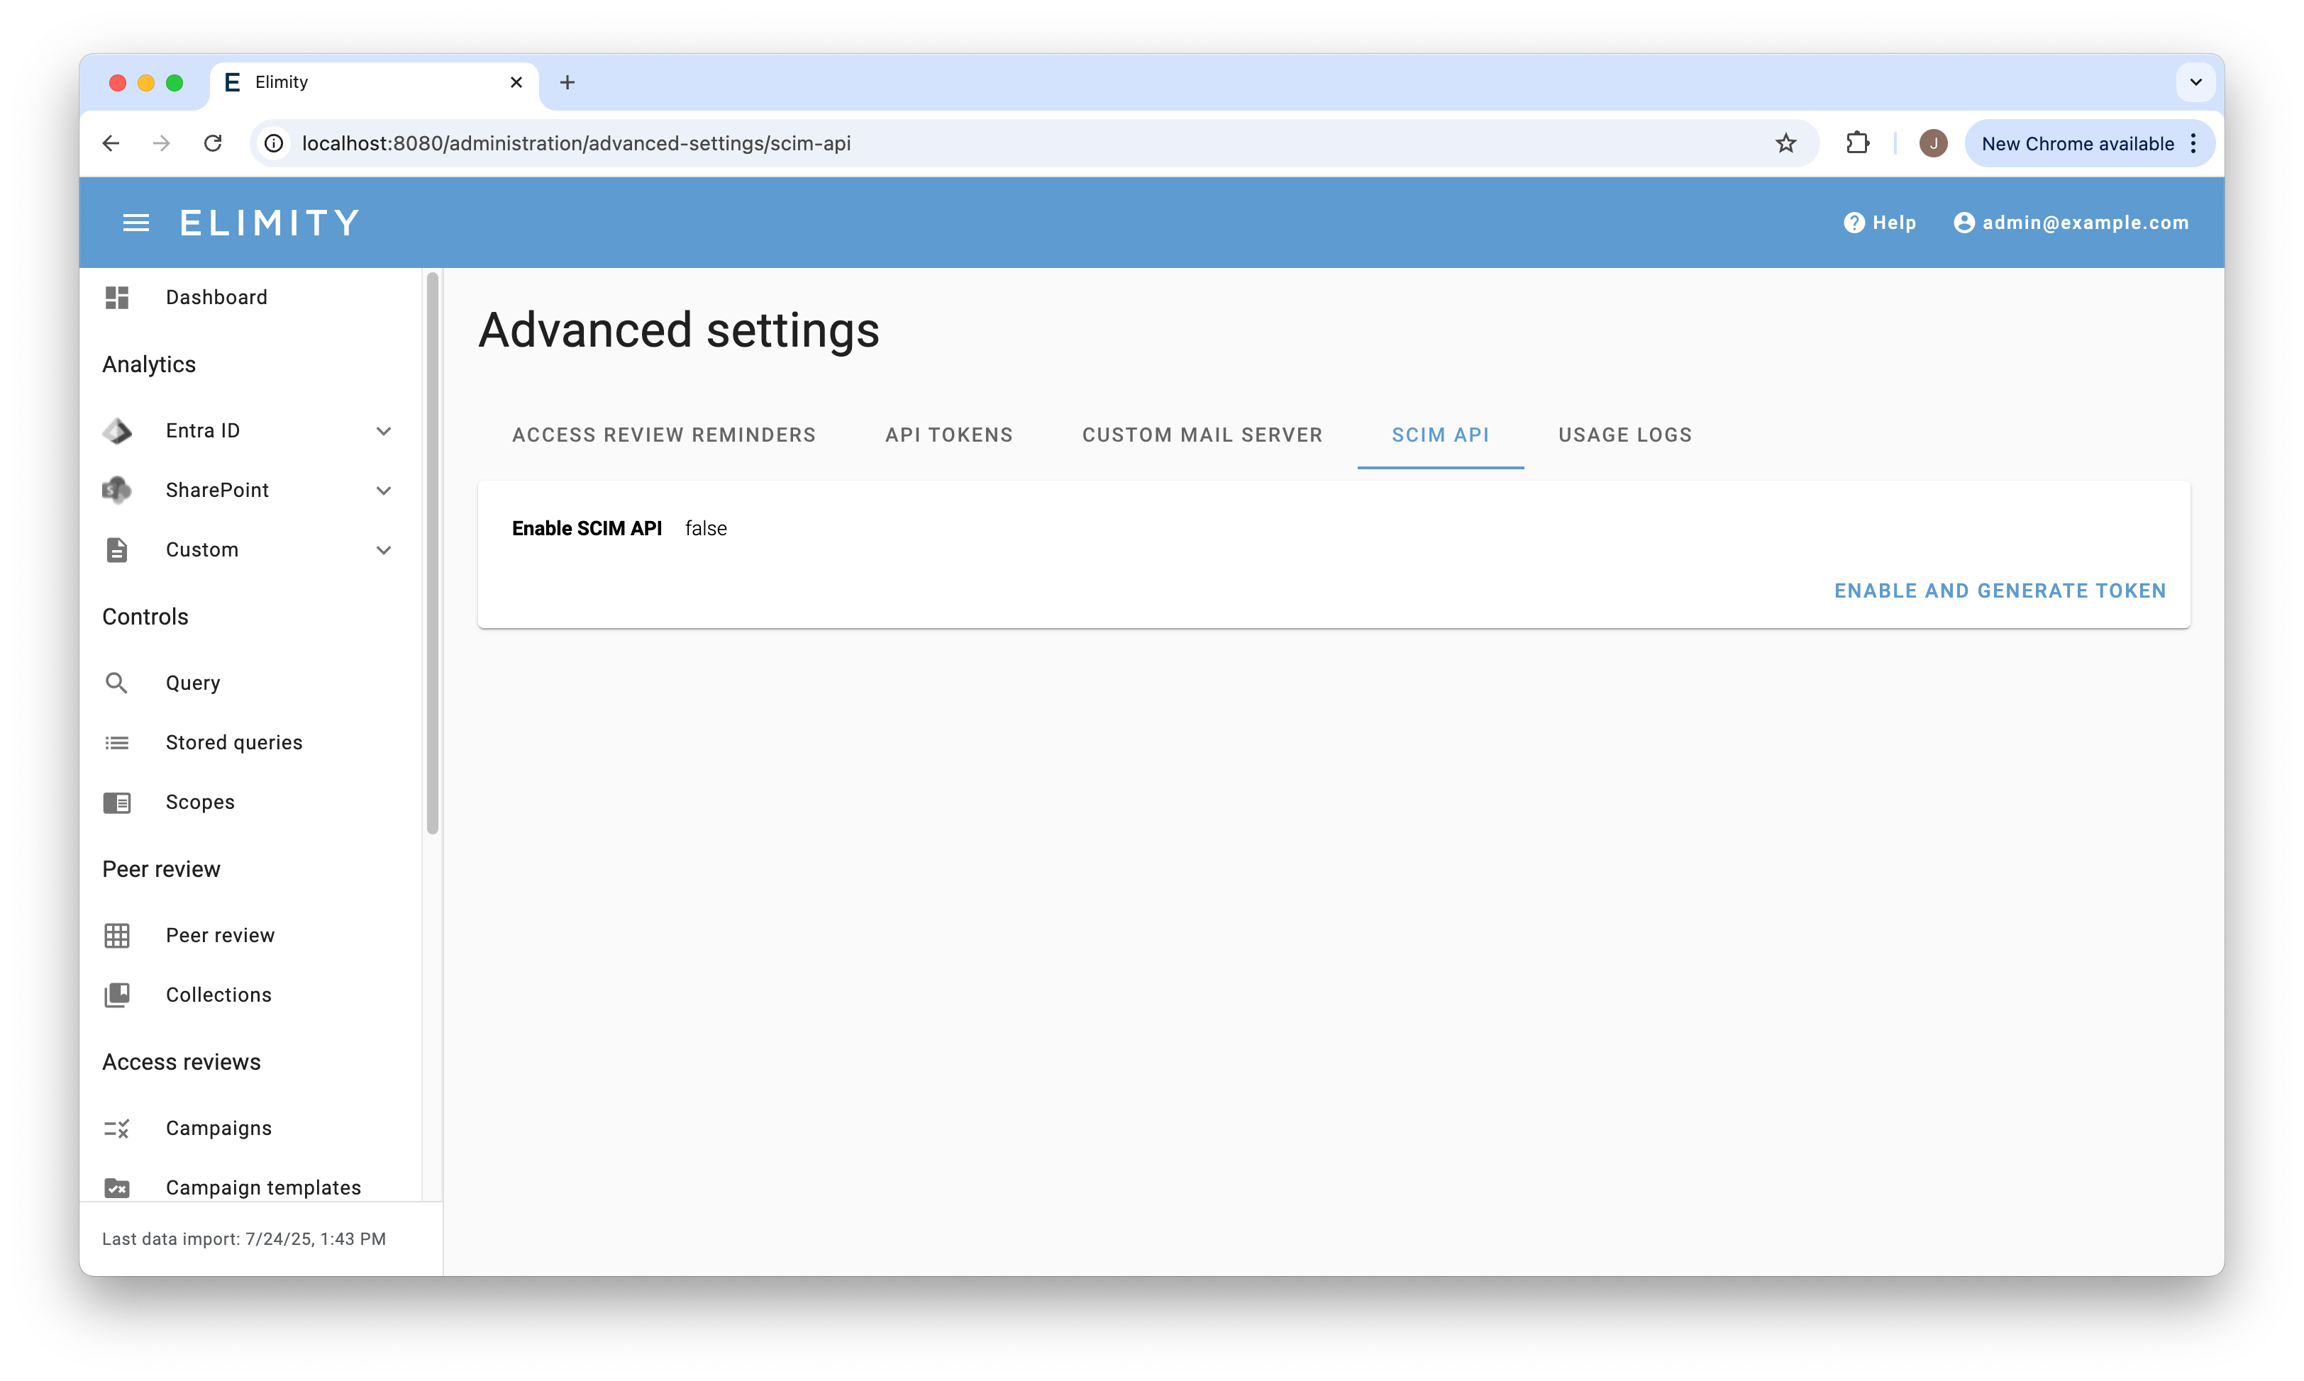This screenshot has height=1381, width=2304.
Task: Open the browser extensions puzzle icon
Action: pos(1857,143)
